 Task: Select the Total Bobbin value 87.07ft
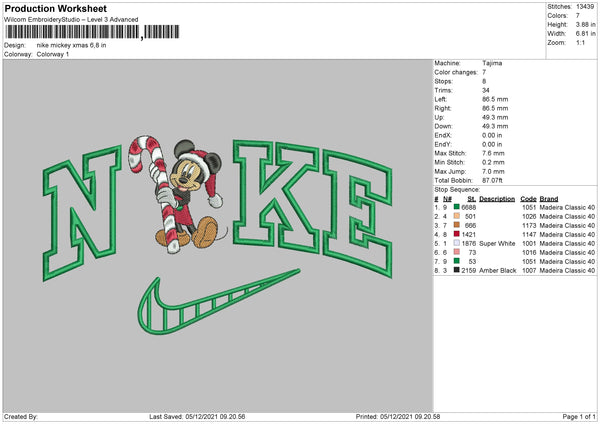(x=492, y=180)
